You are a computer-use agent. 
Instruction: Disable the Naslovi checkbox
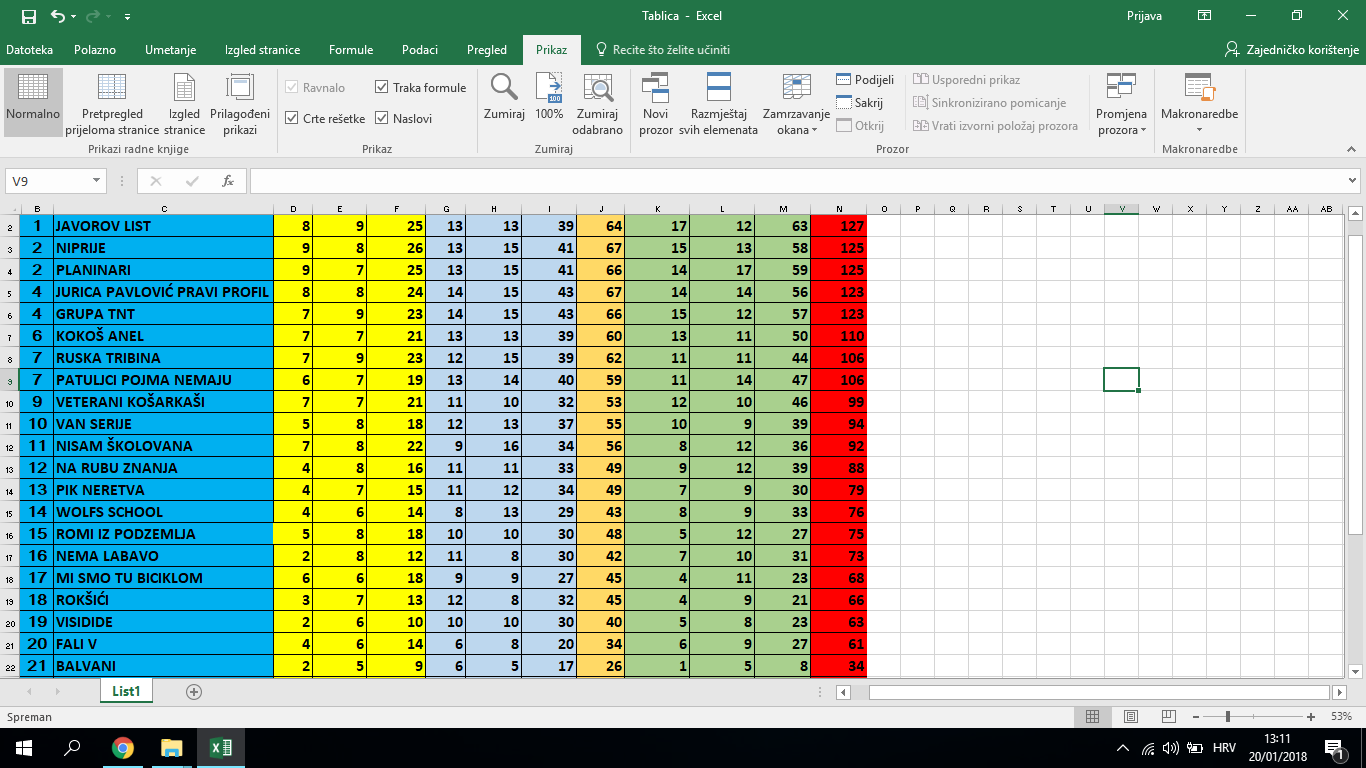(382, 118)
